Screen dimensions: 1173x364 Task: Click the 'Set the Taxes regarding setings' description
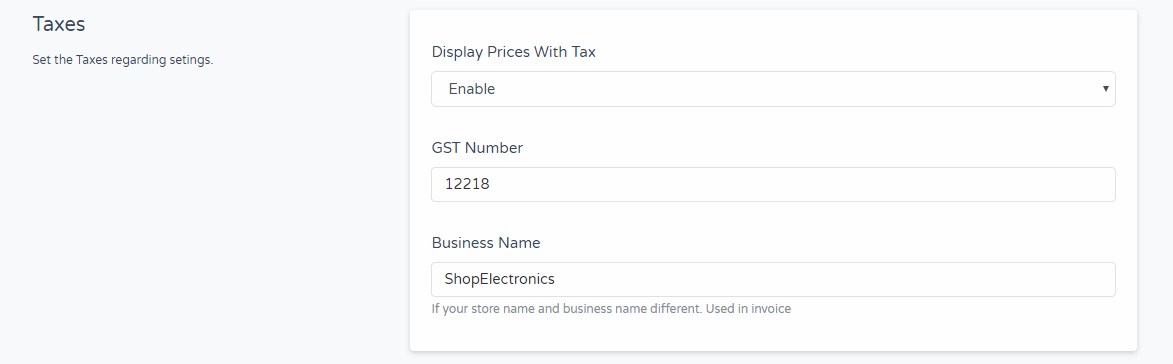click(123, 60)
